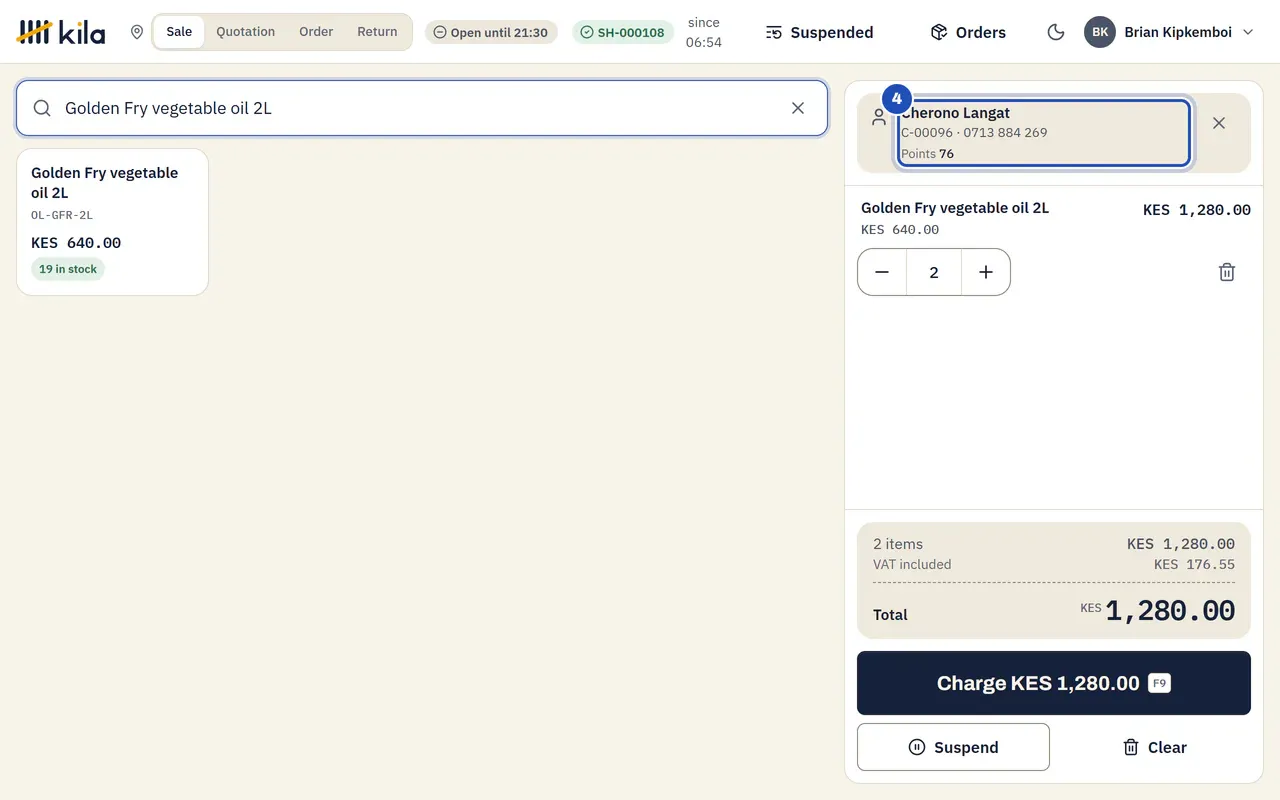This screenshot has width=1280, height=800.
Task: Click the 'since 06:54' shift time
Action: 704,32
